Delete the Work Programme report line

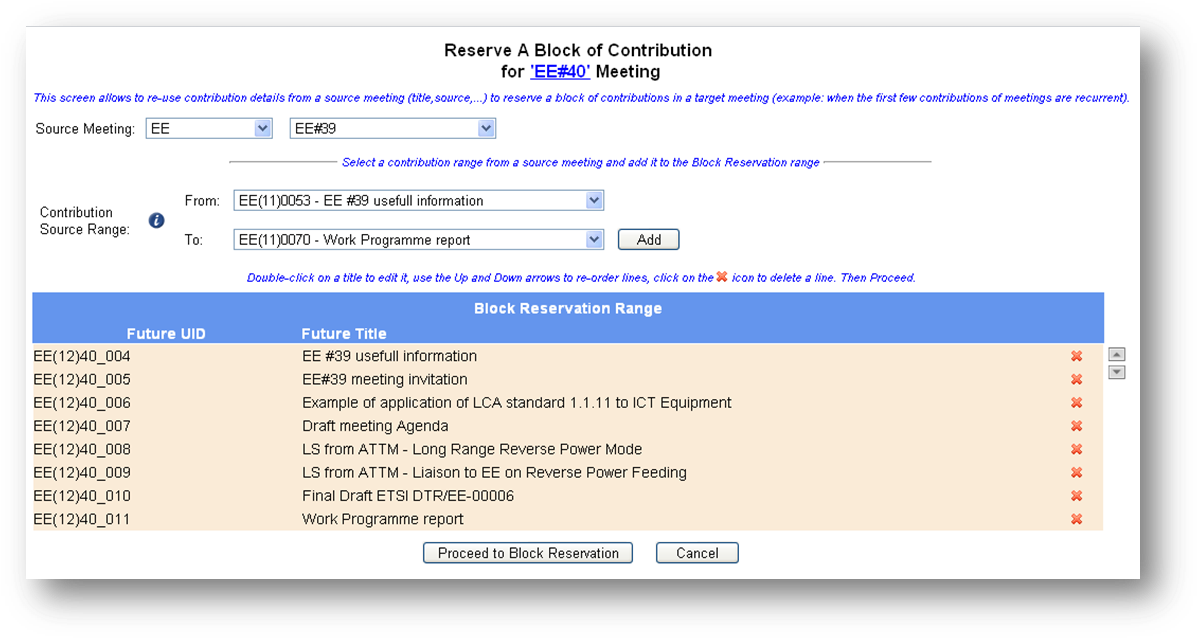[1076, 519]
